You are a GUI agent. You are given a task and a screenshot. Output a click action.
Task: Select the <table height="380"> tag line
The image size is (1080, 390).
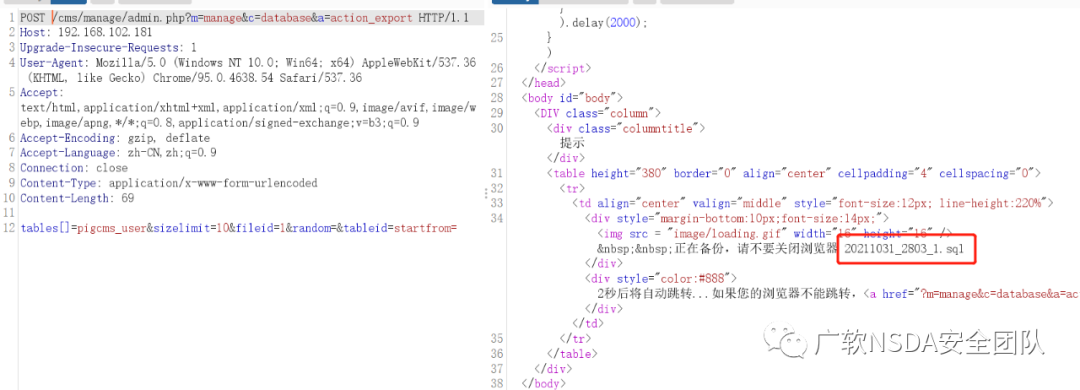tap(794, 174)
